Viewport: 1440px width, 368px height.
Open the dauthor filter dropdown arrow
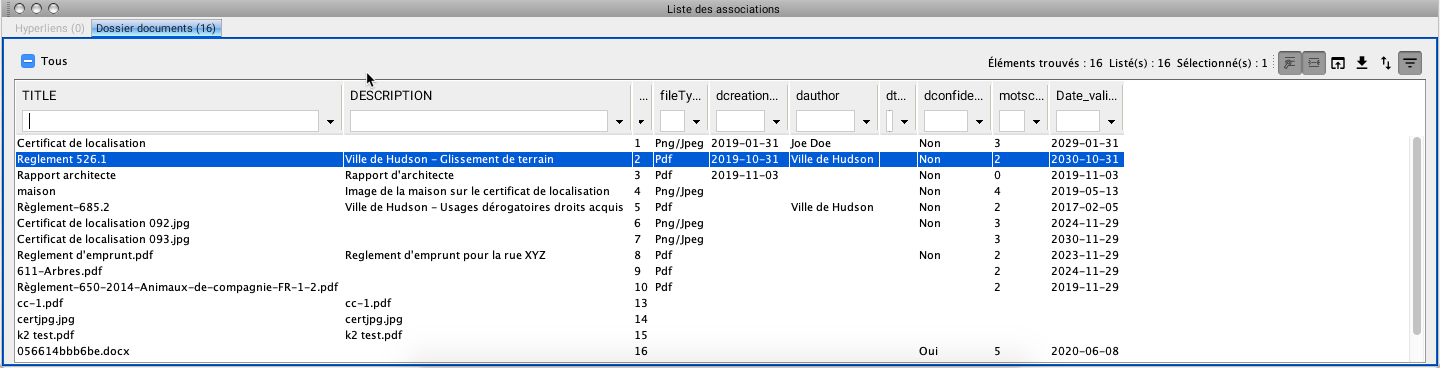point(865,121)
